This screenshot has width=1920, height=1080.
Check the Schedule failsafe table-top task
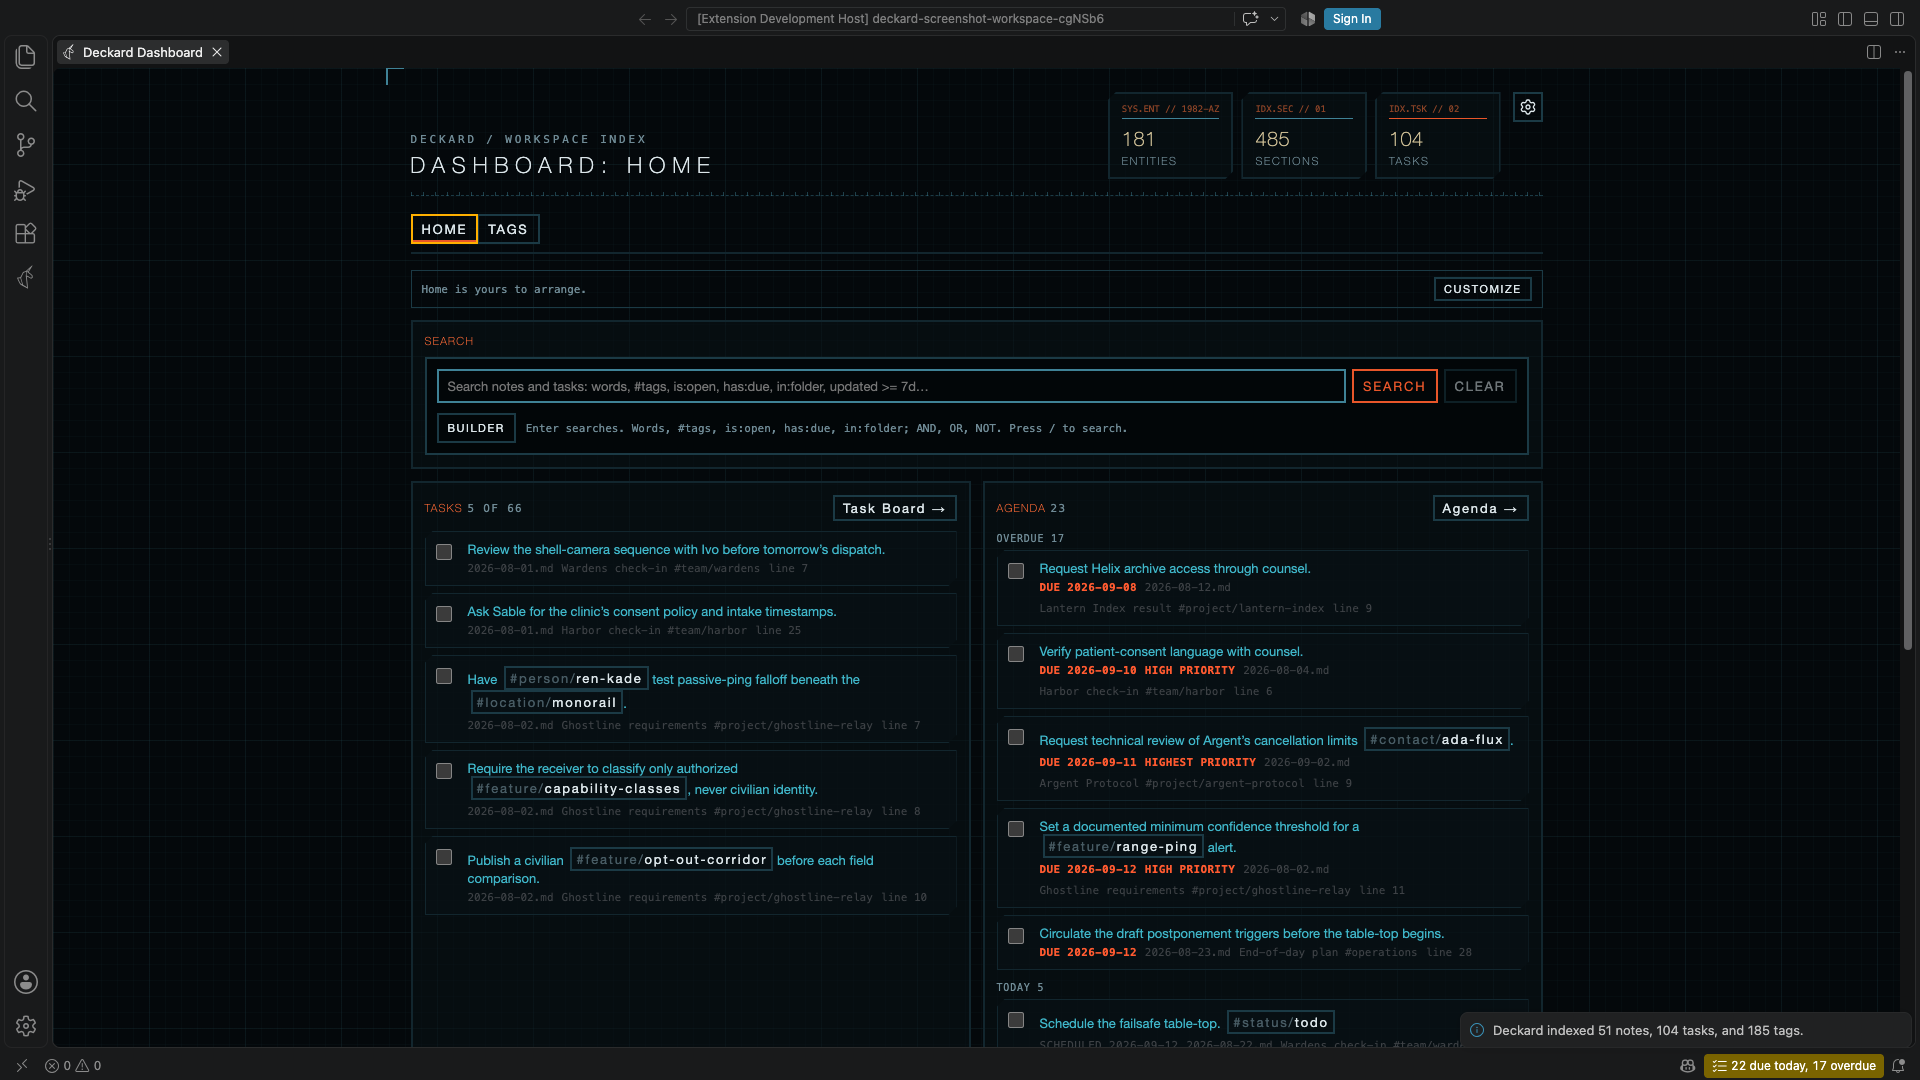(1016, 1020)
